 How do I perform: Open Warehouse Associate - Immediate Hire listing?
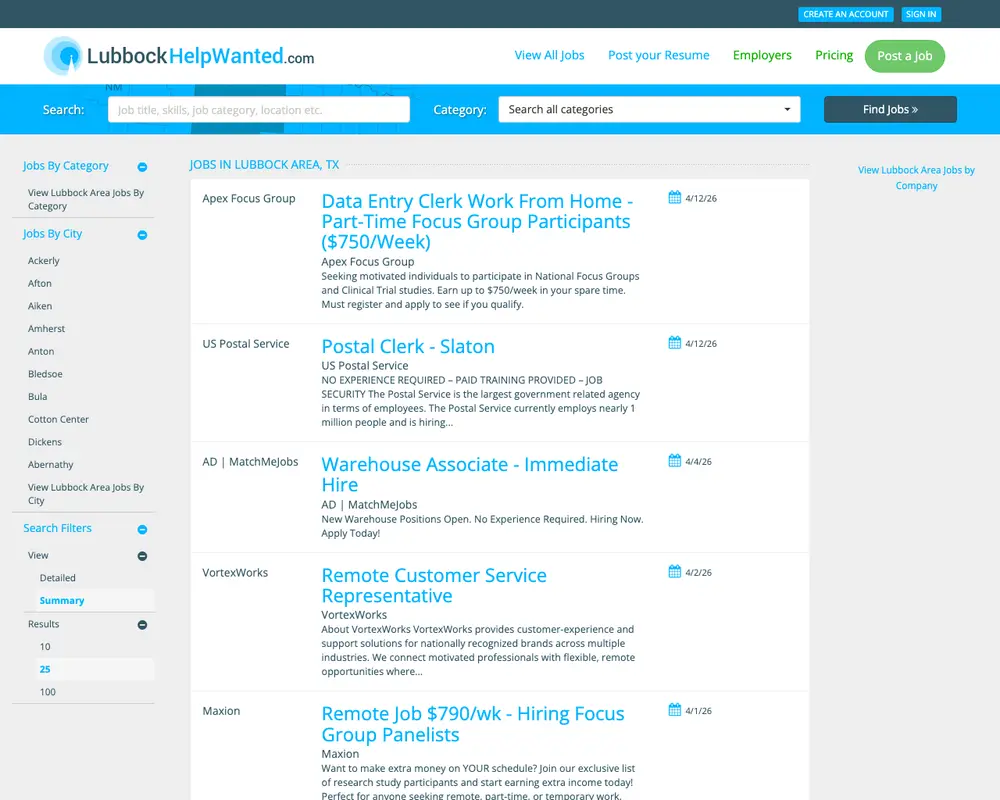tap(469, 475)
